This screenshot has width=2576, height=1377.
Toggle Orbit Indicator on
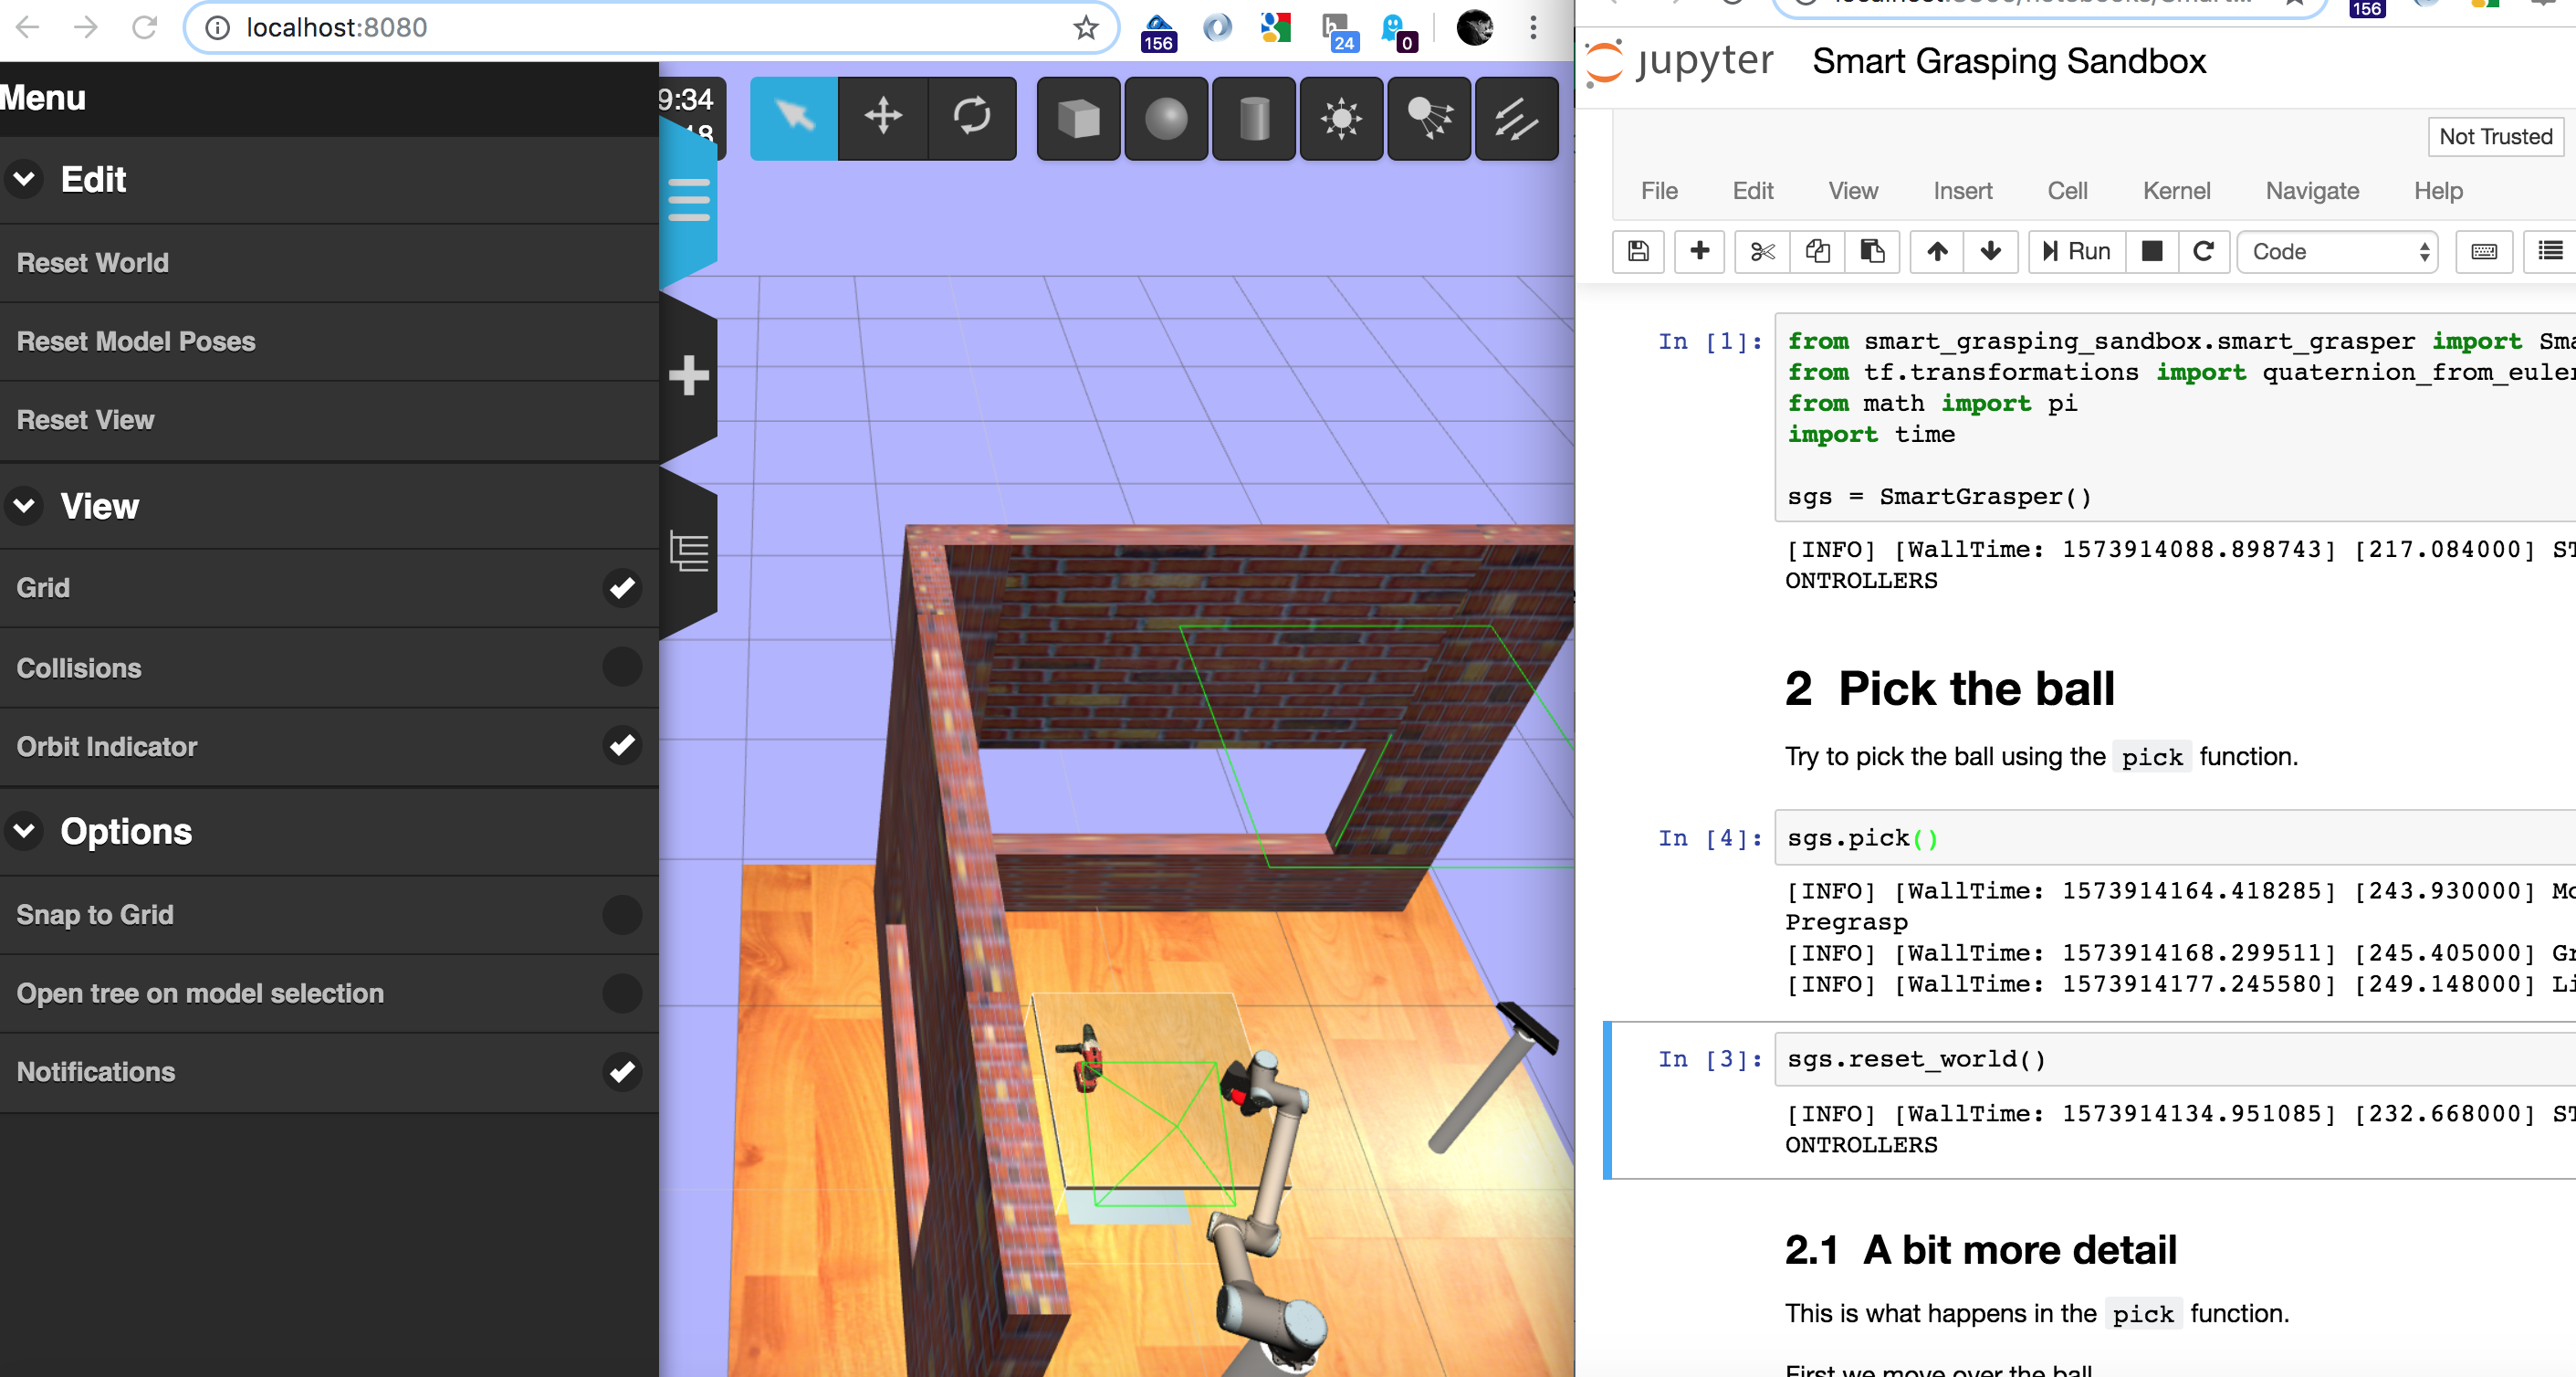pos(622,745)
